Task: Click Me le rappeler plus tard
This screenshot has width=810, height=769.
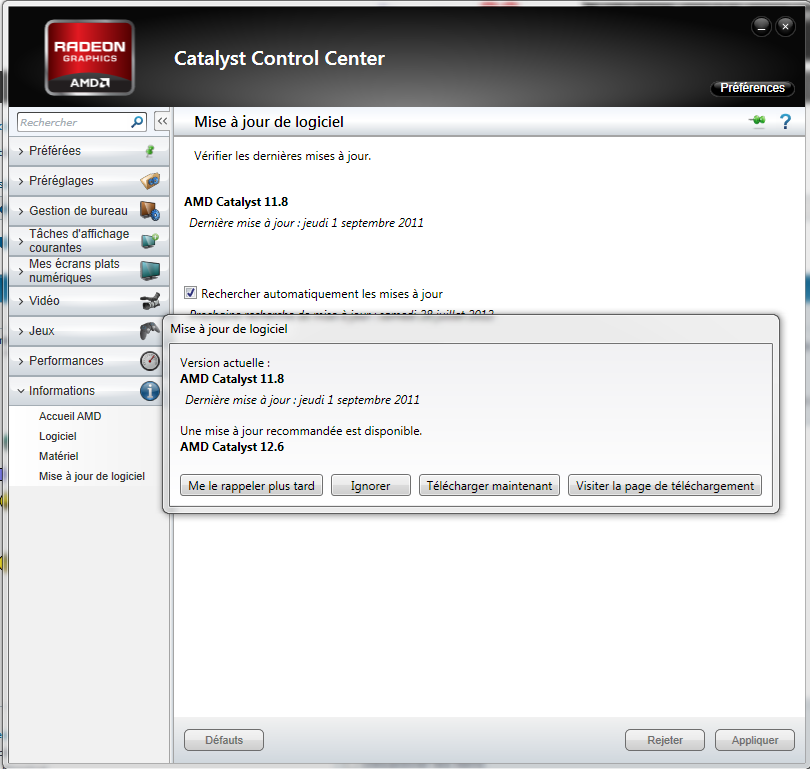Action: pos(252,486)
